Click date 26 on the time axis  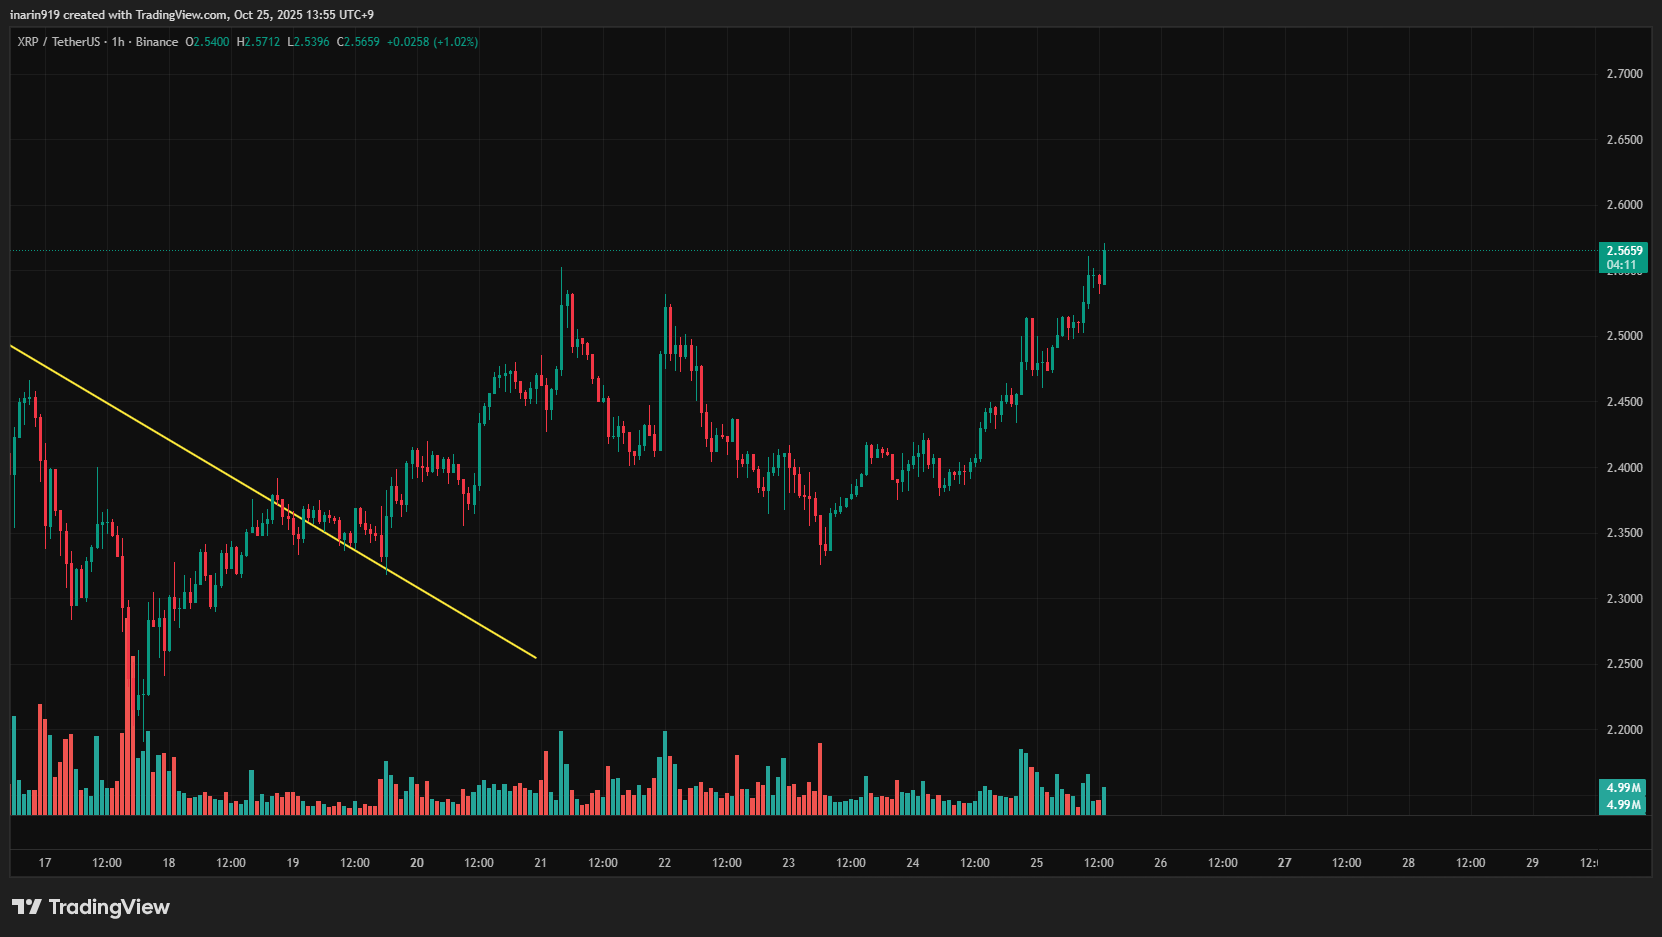tap(1160, 863)
